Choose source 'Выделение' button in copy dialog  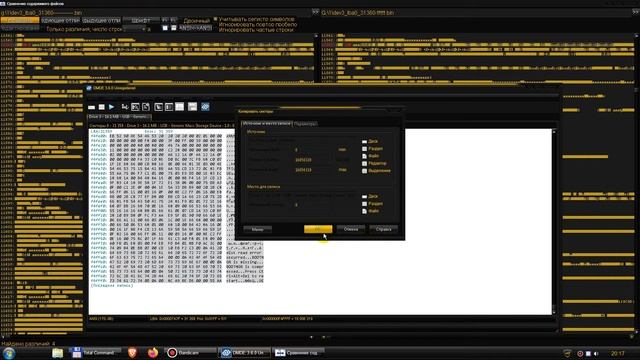(376, 171)
